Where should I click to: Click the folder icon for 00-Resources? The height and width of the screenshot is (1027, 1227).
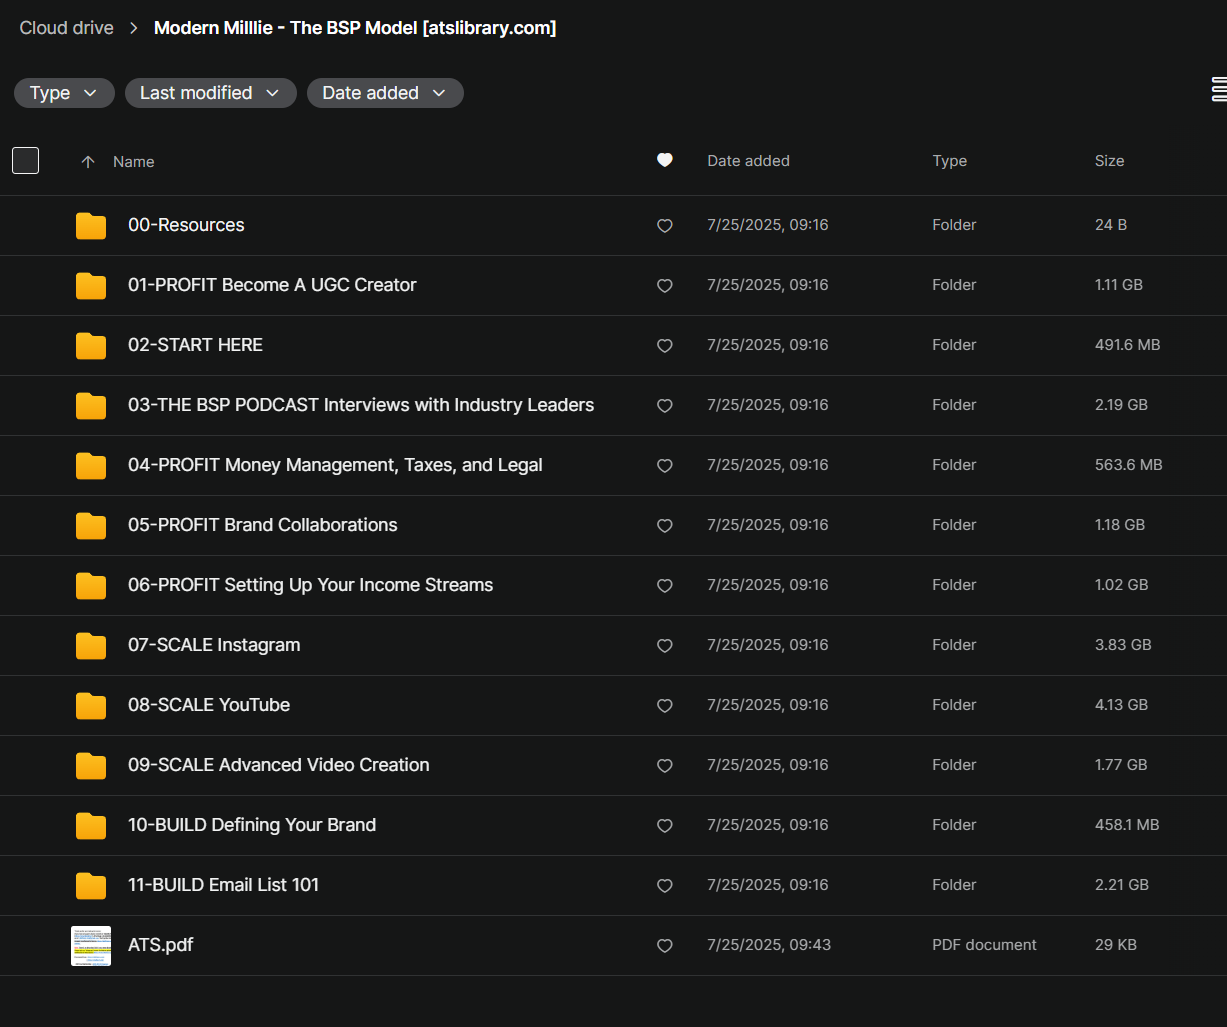(x=91, y=226)
